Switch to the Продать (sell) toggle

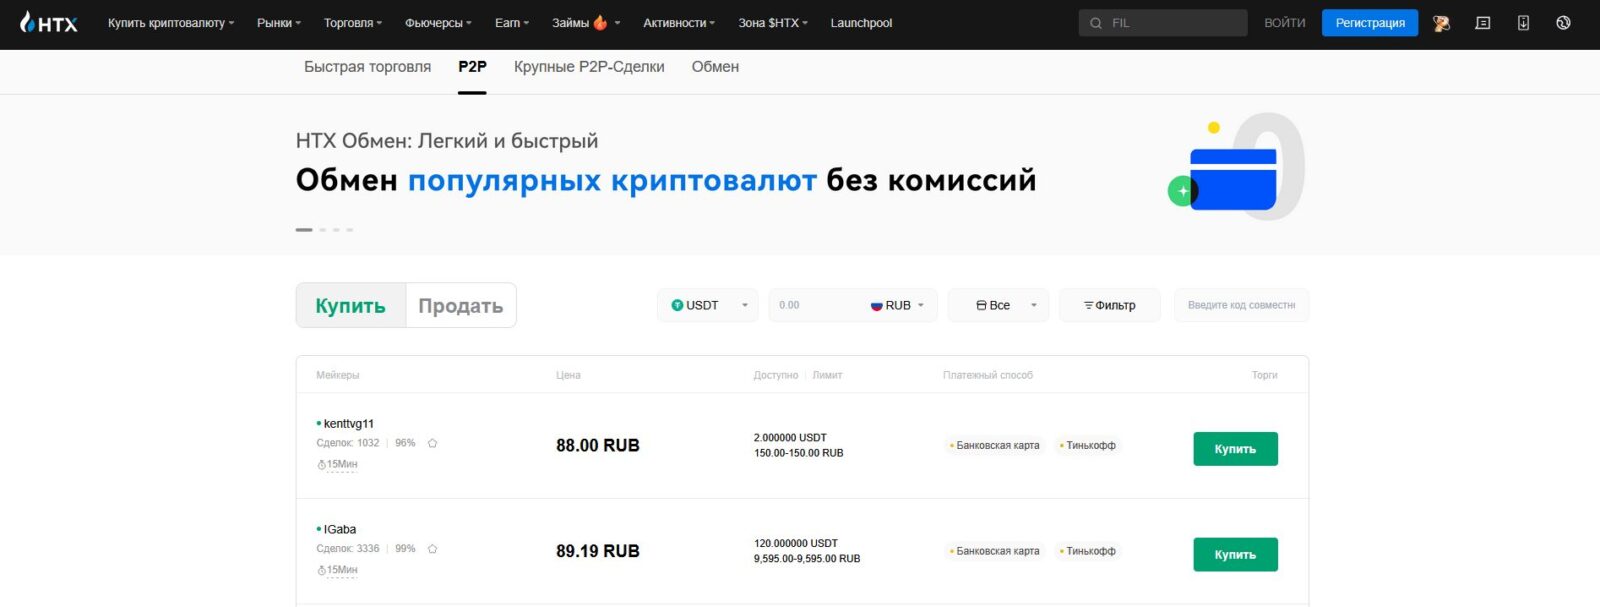pyautogui.click(x=460, y=306)
